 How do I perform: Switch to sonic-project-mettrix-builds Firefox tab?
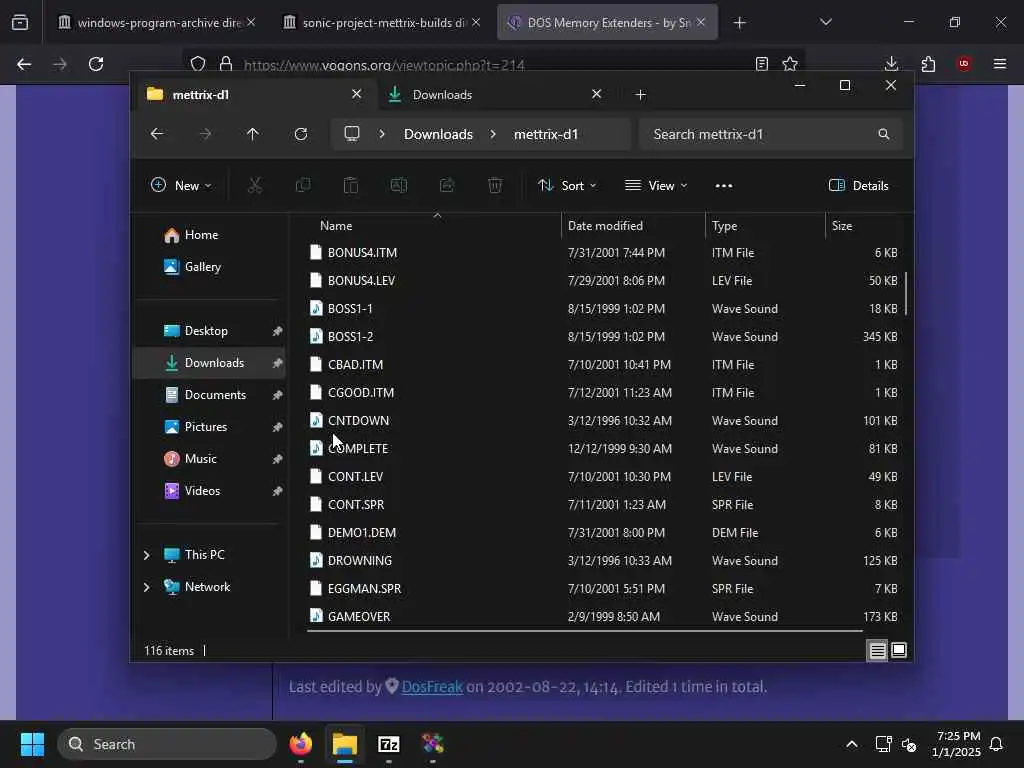pos(382,23)
